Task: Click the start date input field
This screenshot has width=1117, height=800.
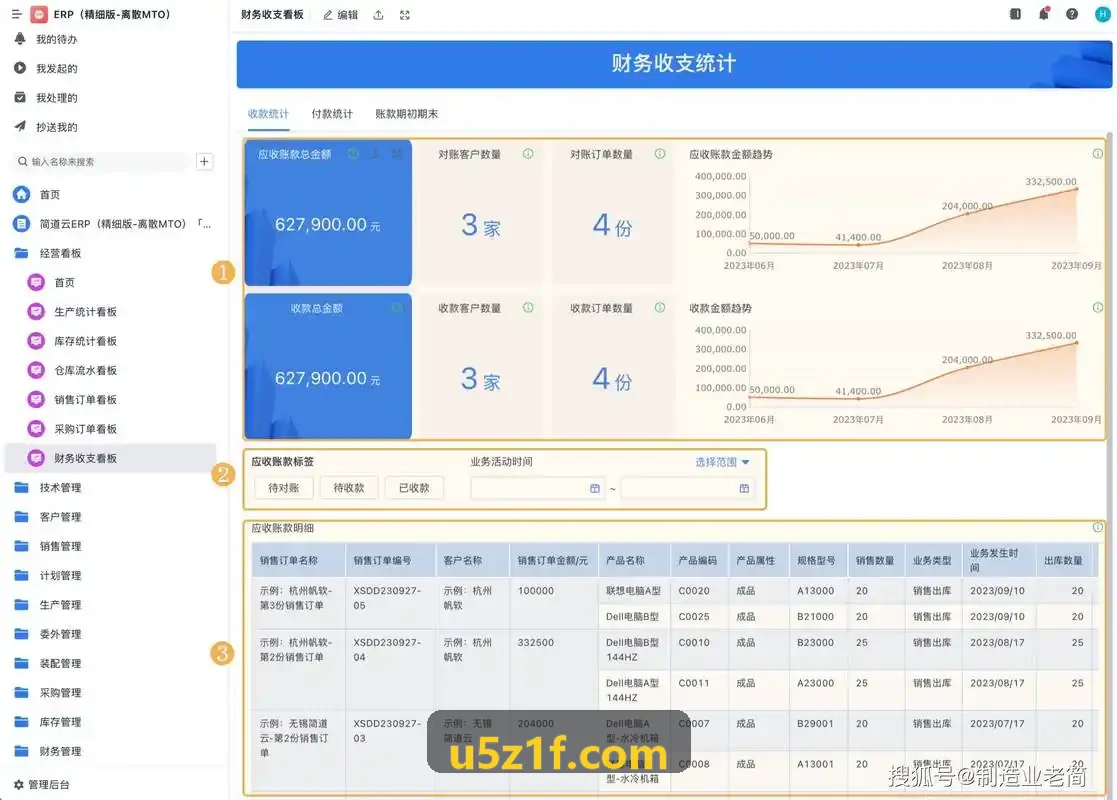Action: [538, 488]
